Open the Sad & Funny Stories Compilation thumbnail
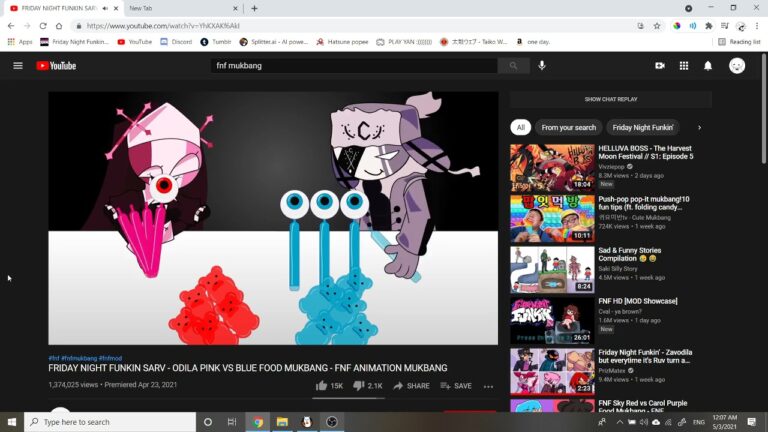Image resolution: width=768 pixels, height=432 pixels. (x=552, y=269)
